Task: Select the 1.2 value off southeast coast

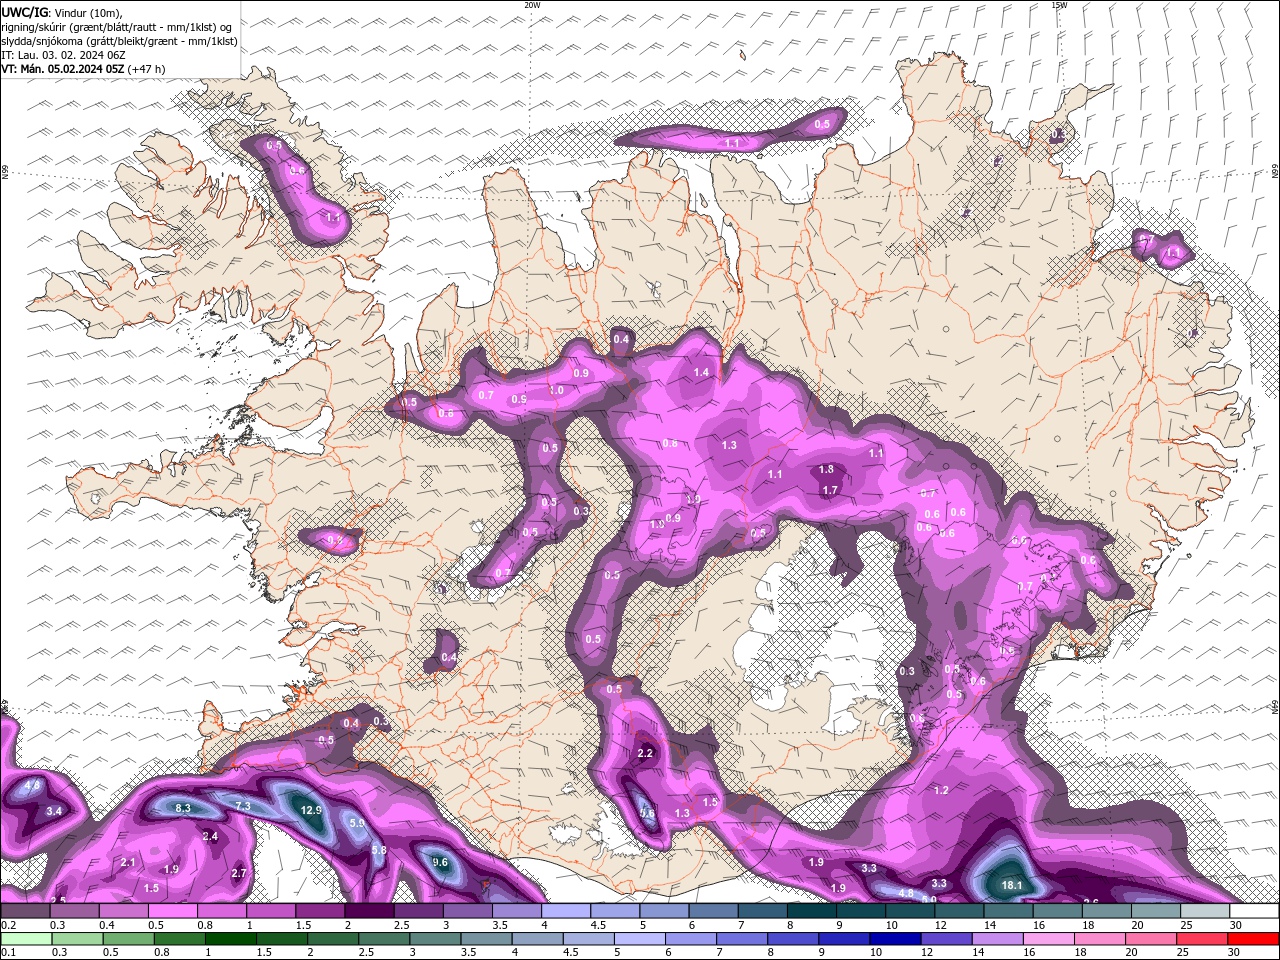Action: pos(941,790)
